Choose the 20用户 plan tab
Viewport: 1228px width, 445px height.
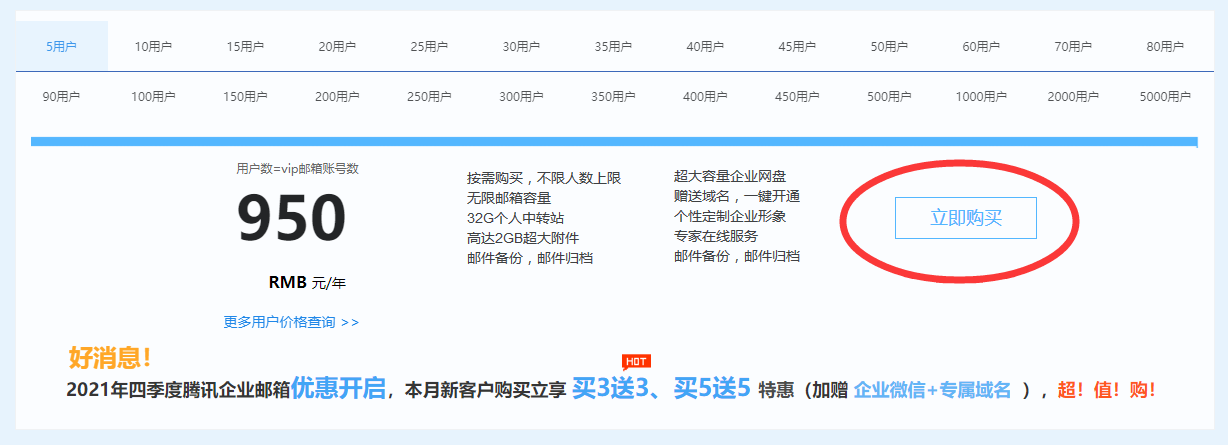pyautogui.click(x=337, y=46)
